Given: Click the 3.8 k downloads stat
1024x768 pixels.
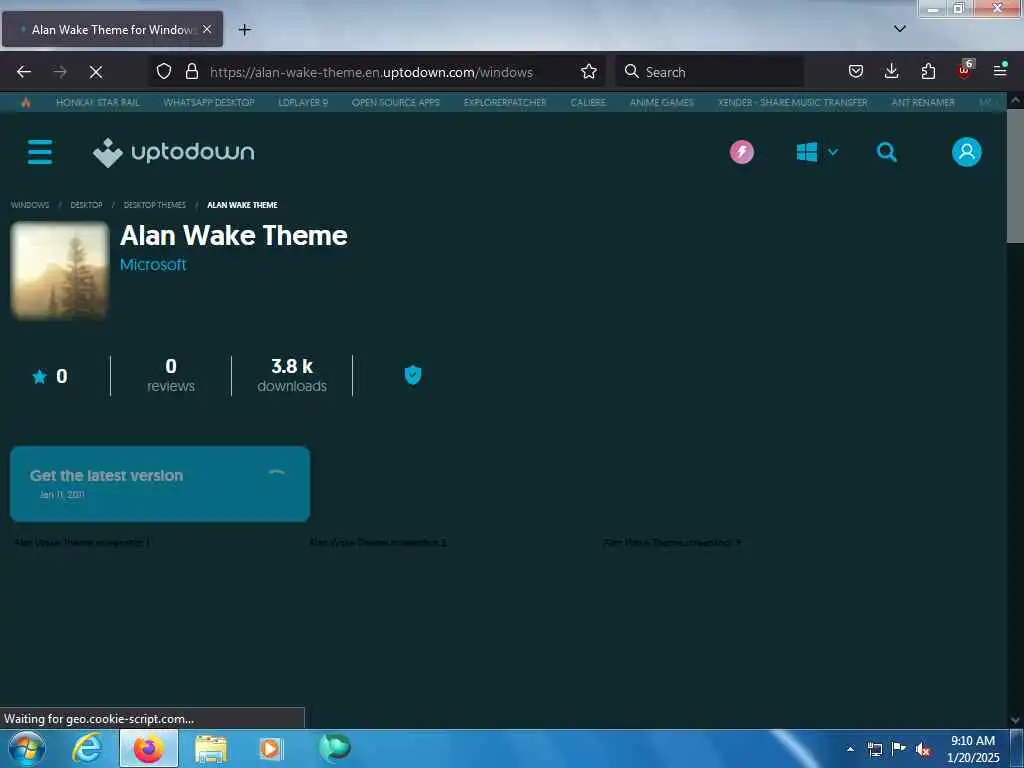Looking at the screenshot, I should 292,375.
